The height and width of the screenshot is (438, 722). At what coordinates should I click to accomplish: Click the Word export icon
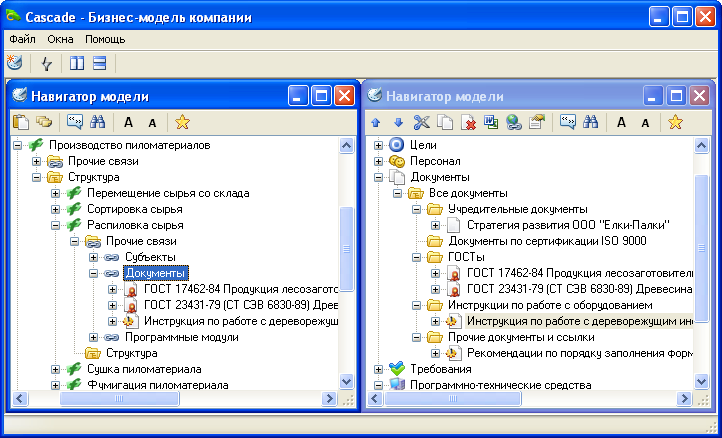point(491,122)
